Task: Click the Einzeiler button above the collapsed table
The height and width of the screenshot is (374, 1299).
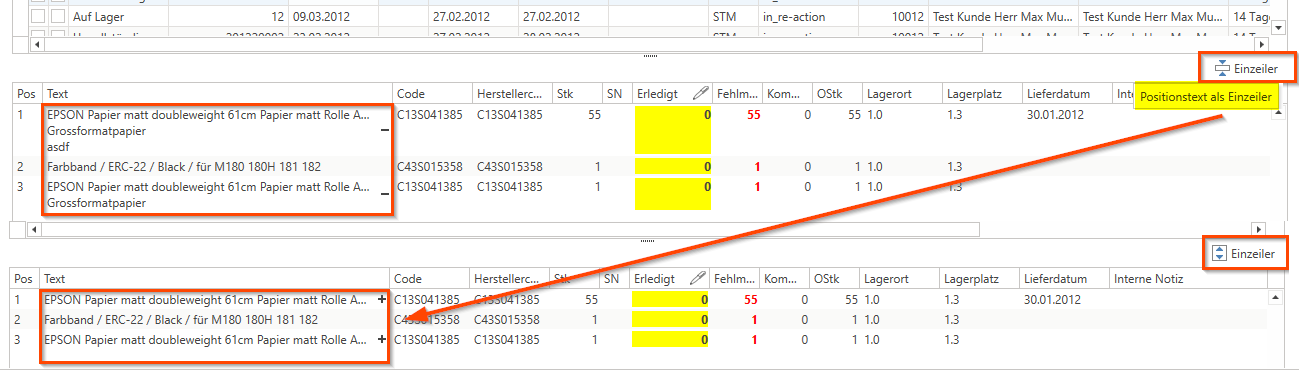Action: pos(1245,254)
